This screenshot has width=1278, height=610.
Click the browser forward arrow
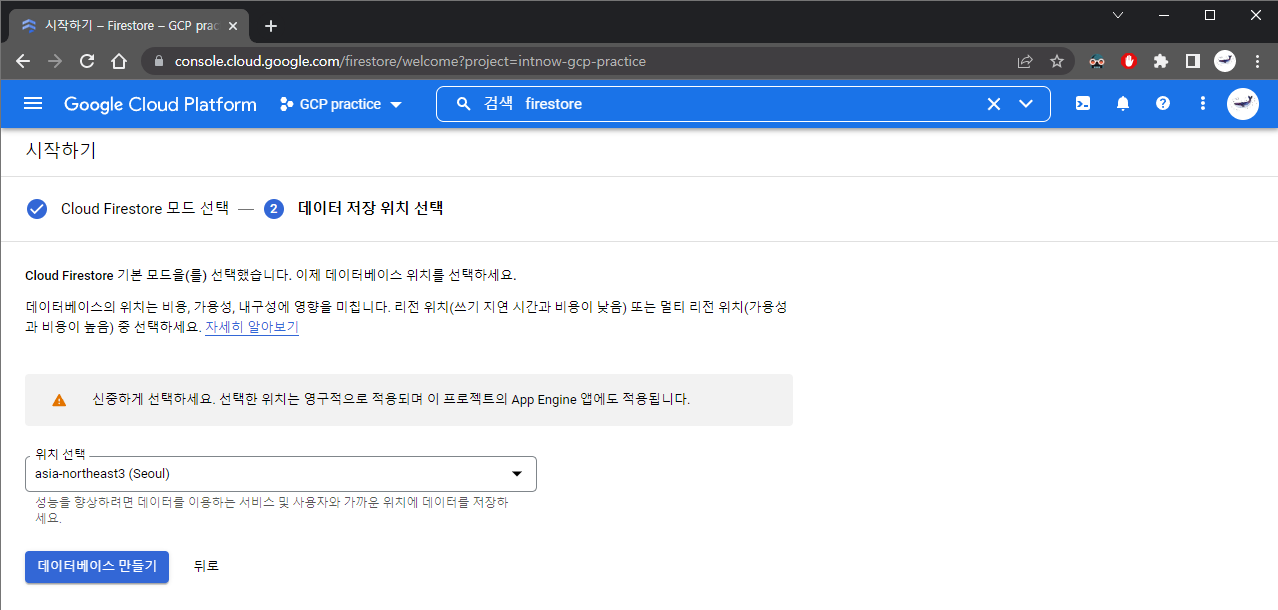(x=55, y=61)
